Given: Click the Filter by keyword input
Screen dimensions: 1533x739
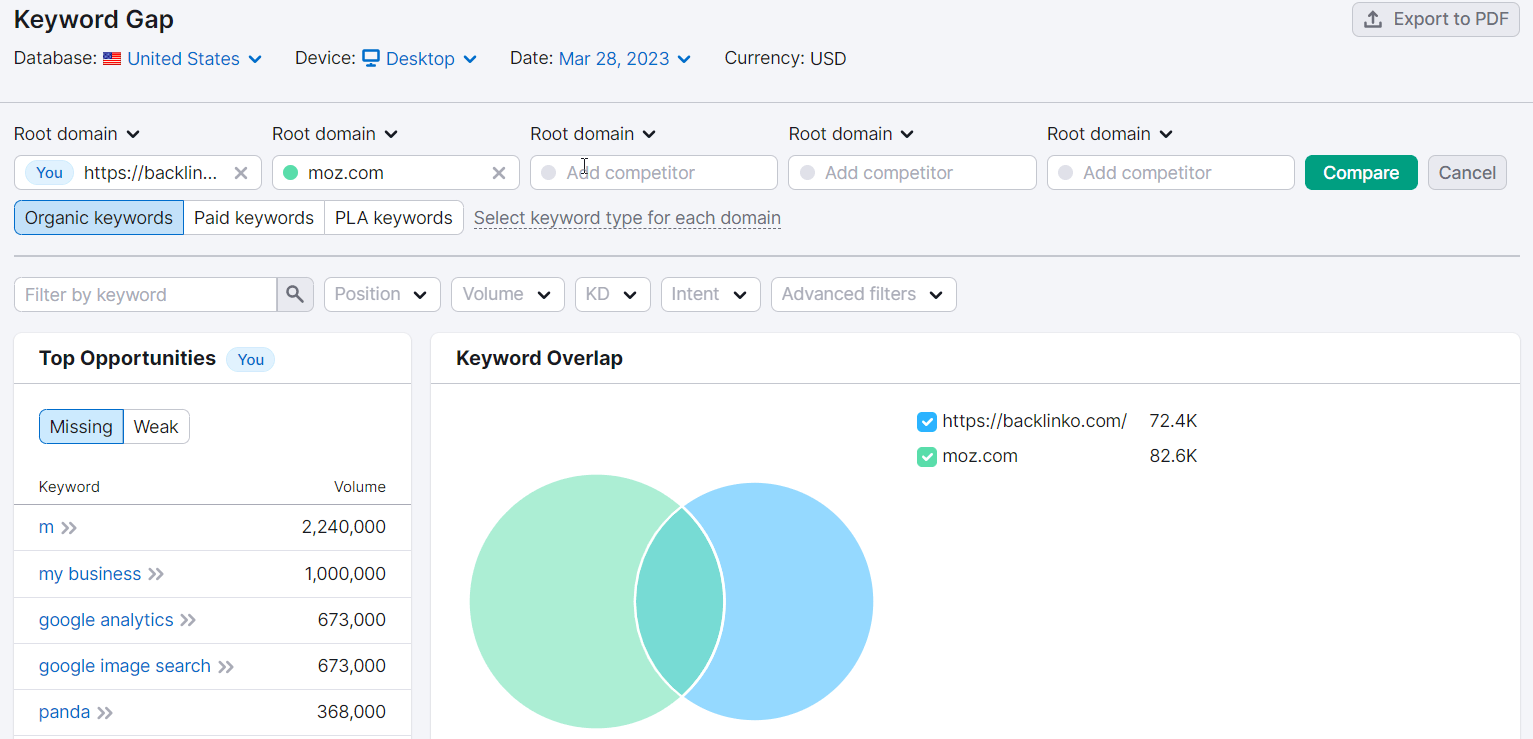Looking at the screenshot, I should (146, 294).
